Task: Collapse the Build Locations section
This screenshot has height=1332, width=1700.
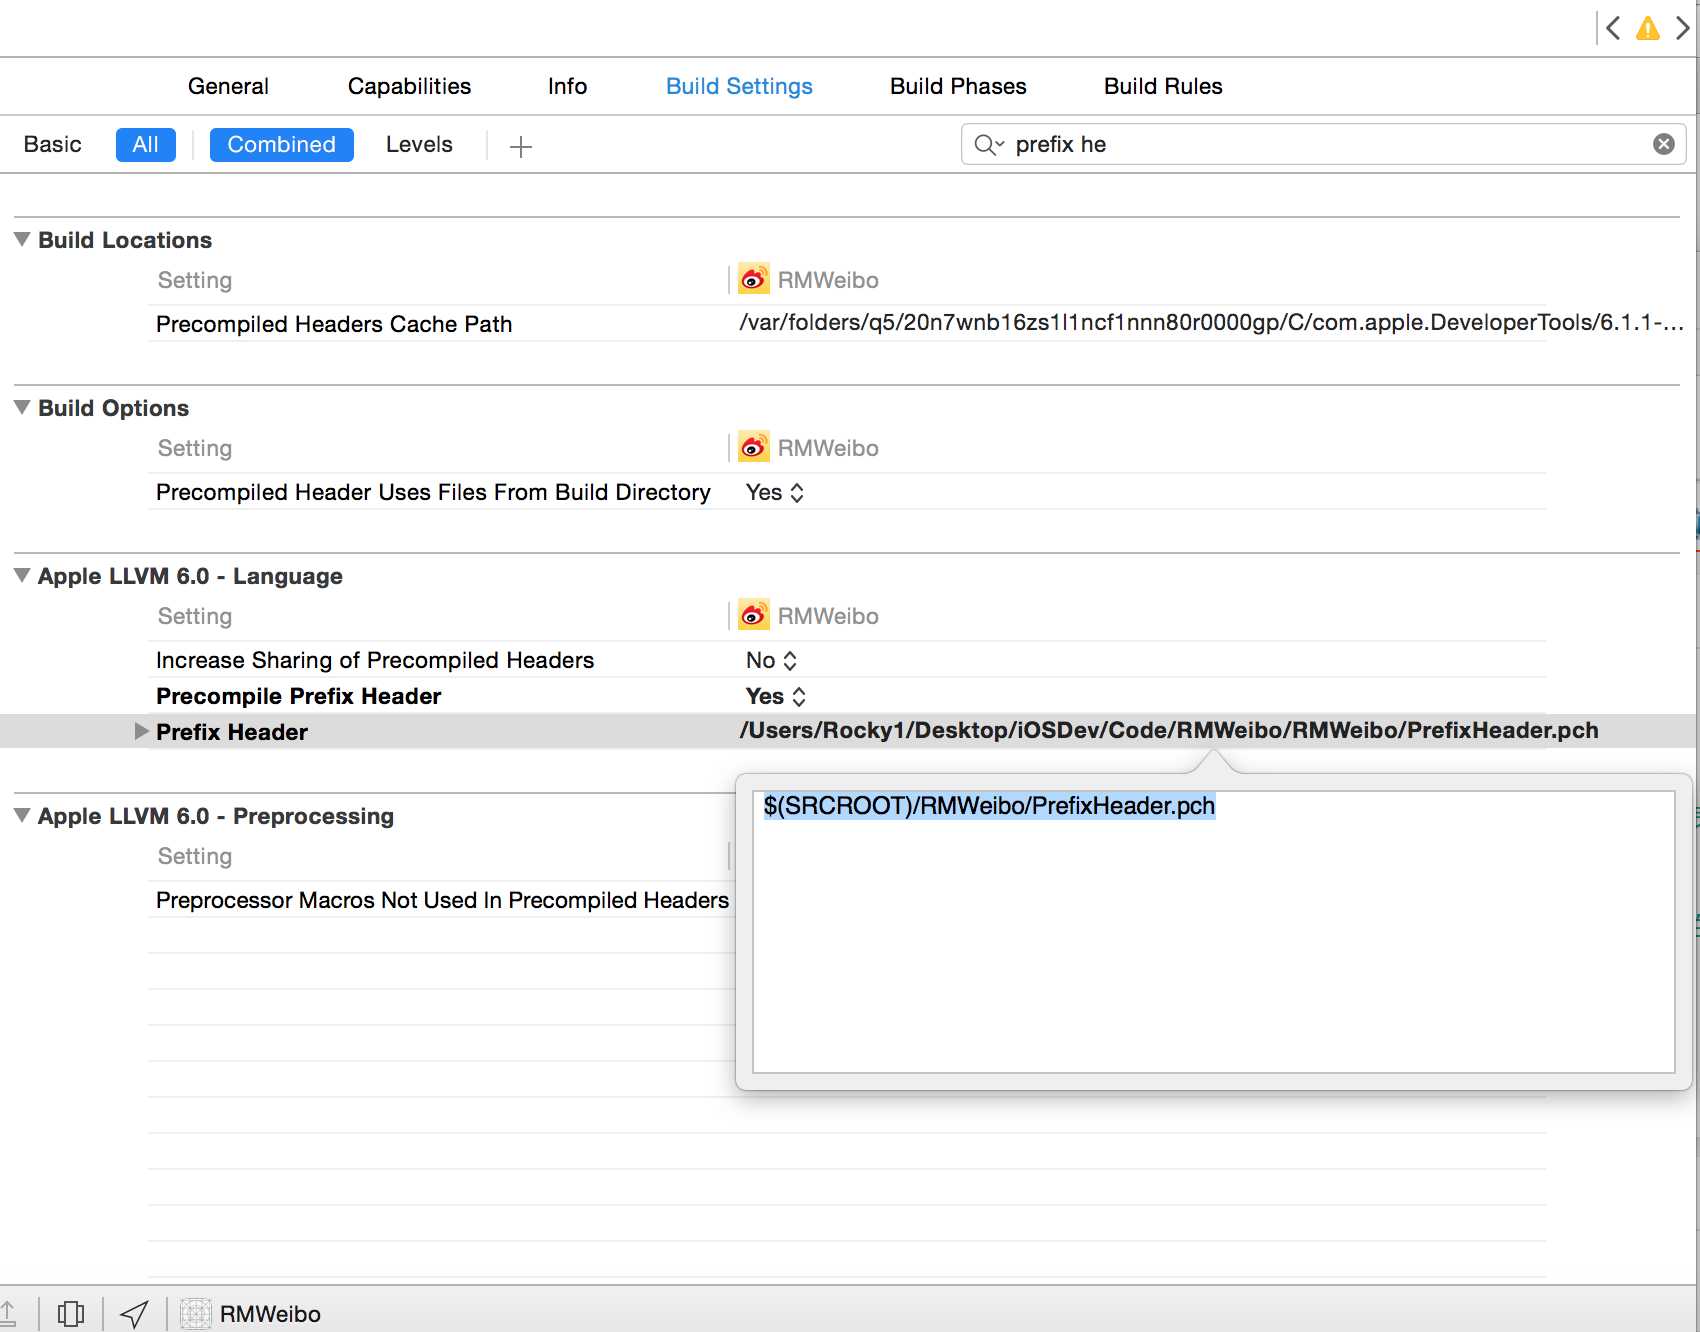Action: coord(22,240)
